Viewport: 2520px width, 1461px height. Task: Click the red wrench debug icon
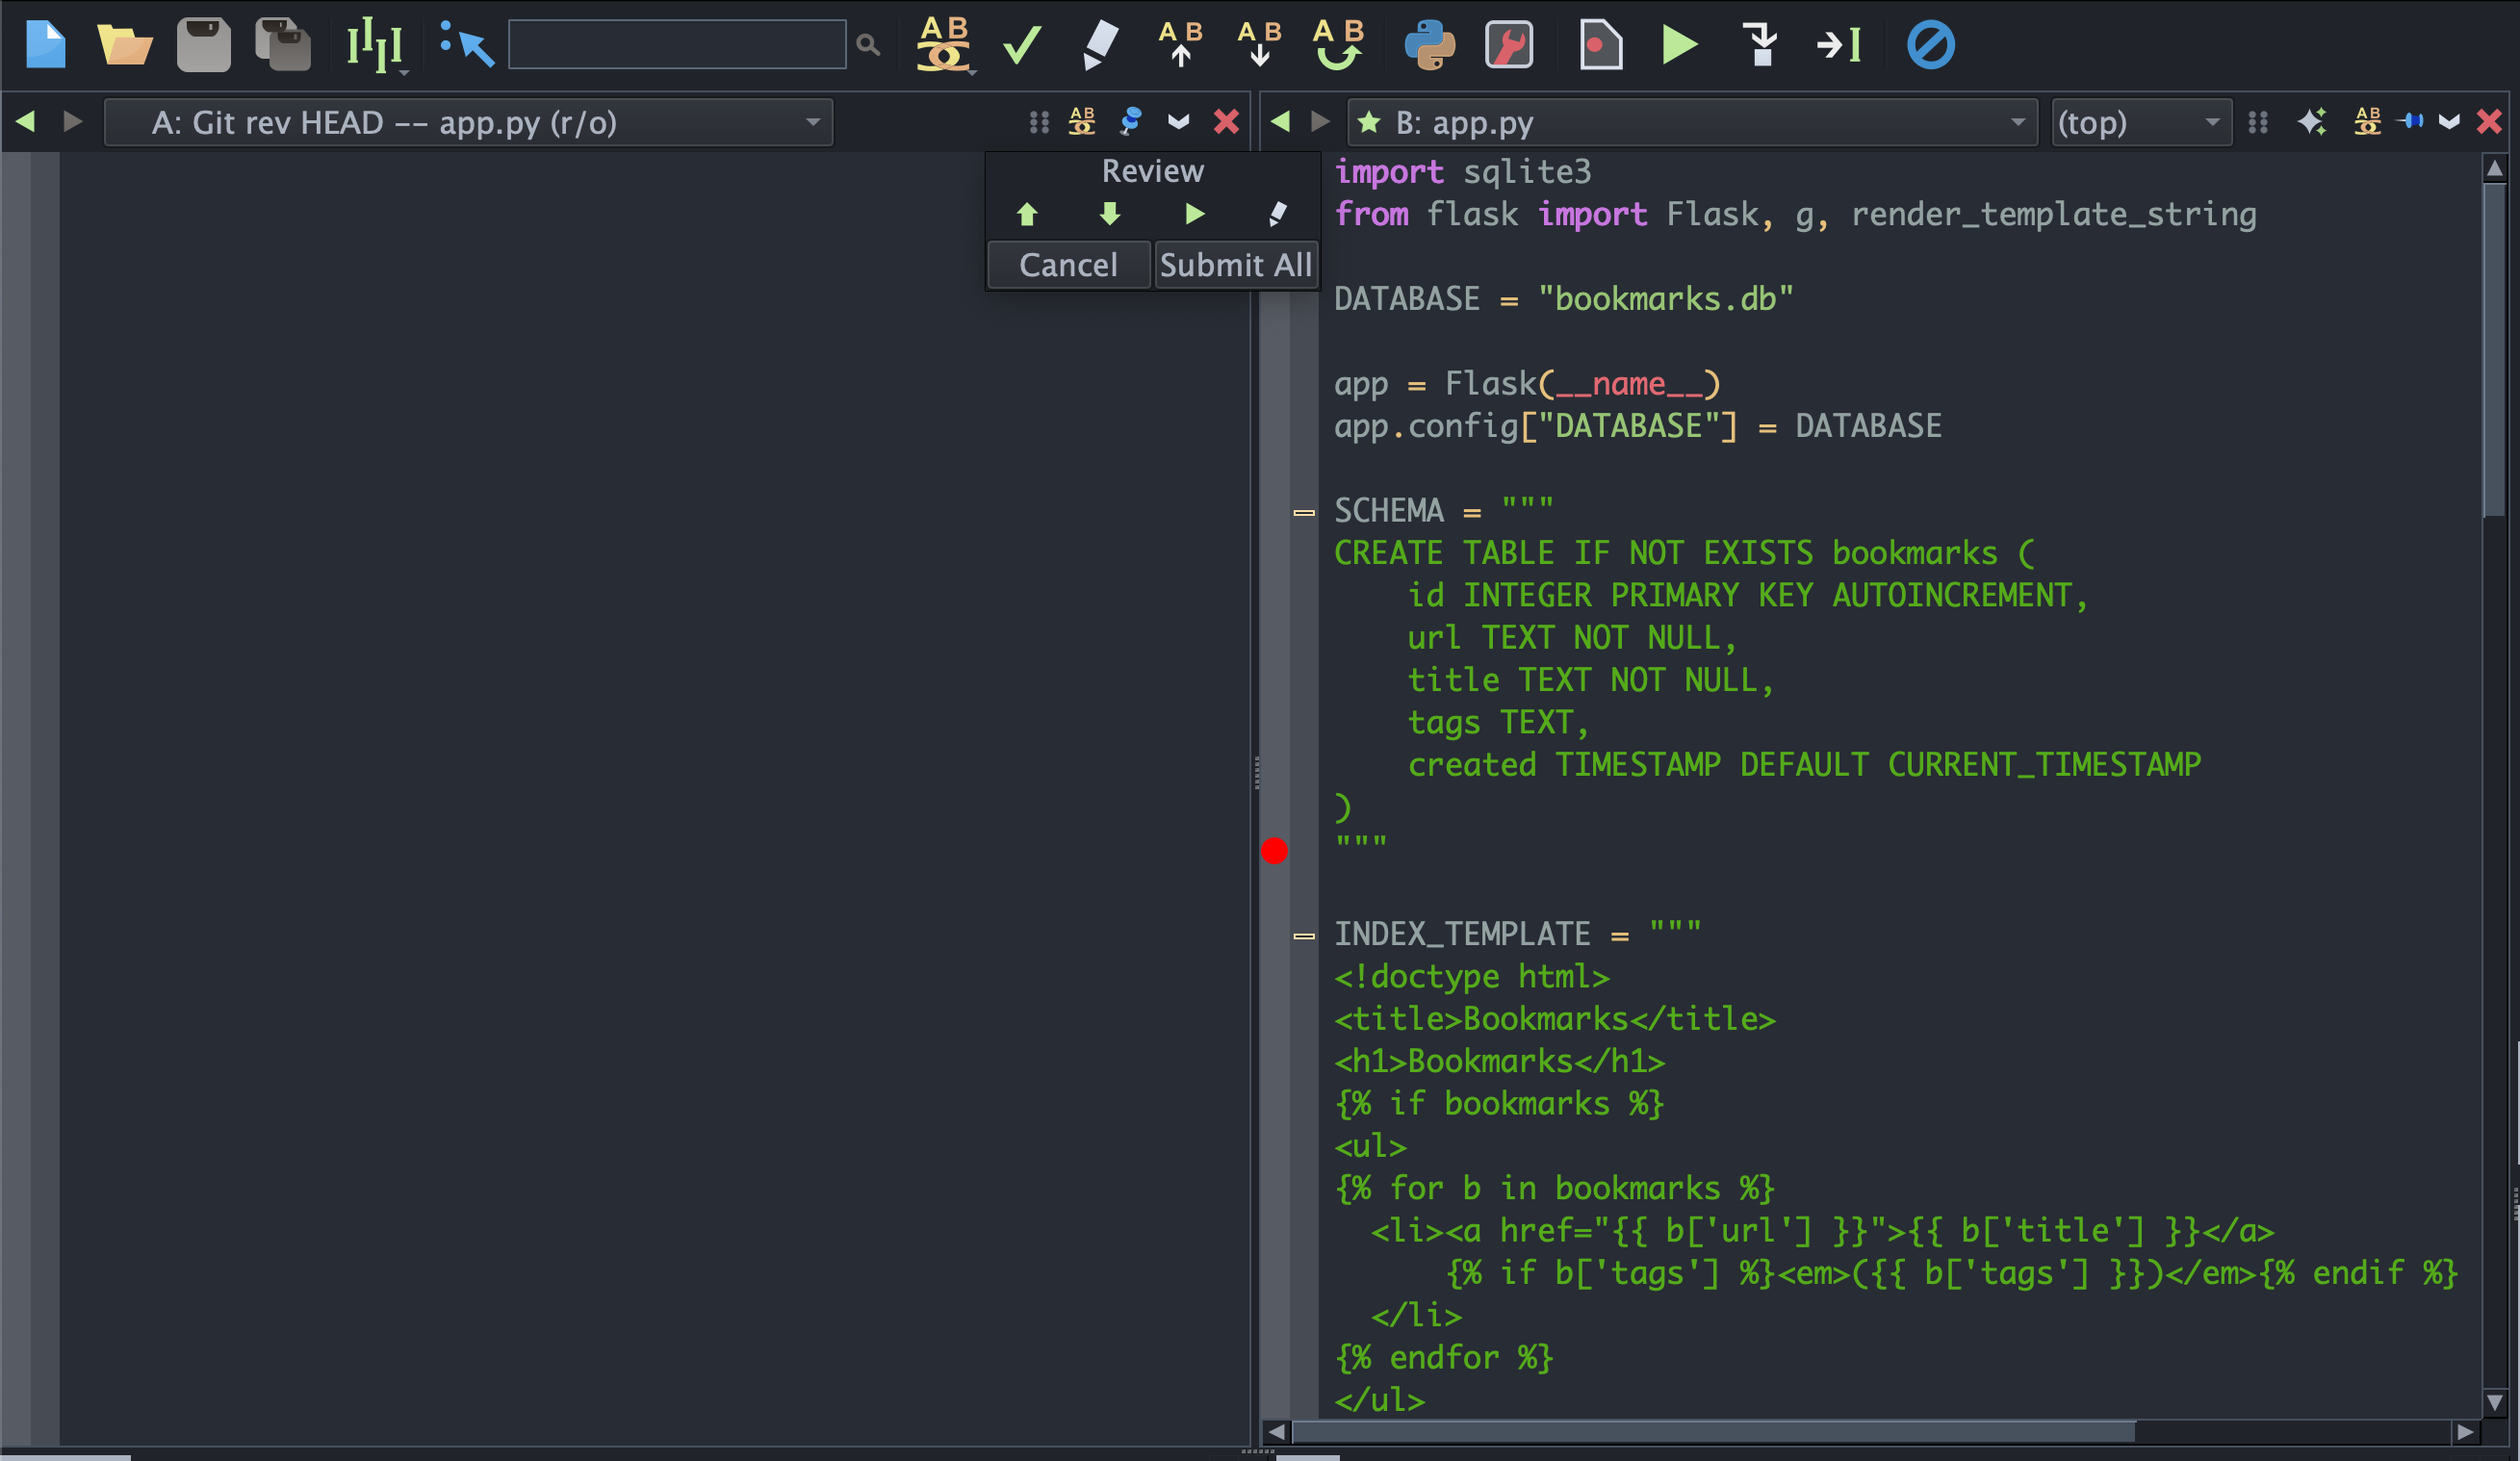pos(1509,45)
